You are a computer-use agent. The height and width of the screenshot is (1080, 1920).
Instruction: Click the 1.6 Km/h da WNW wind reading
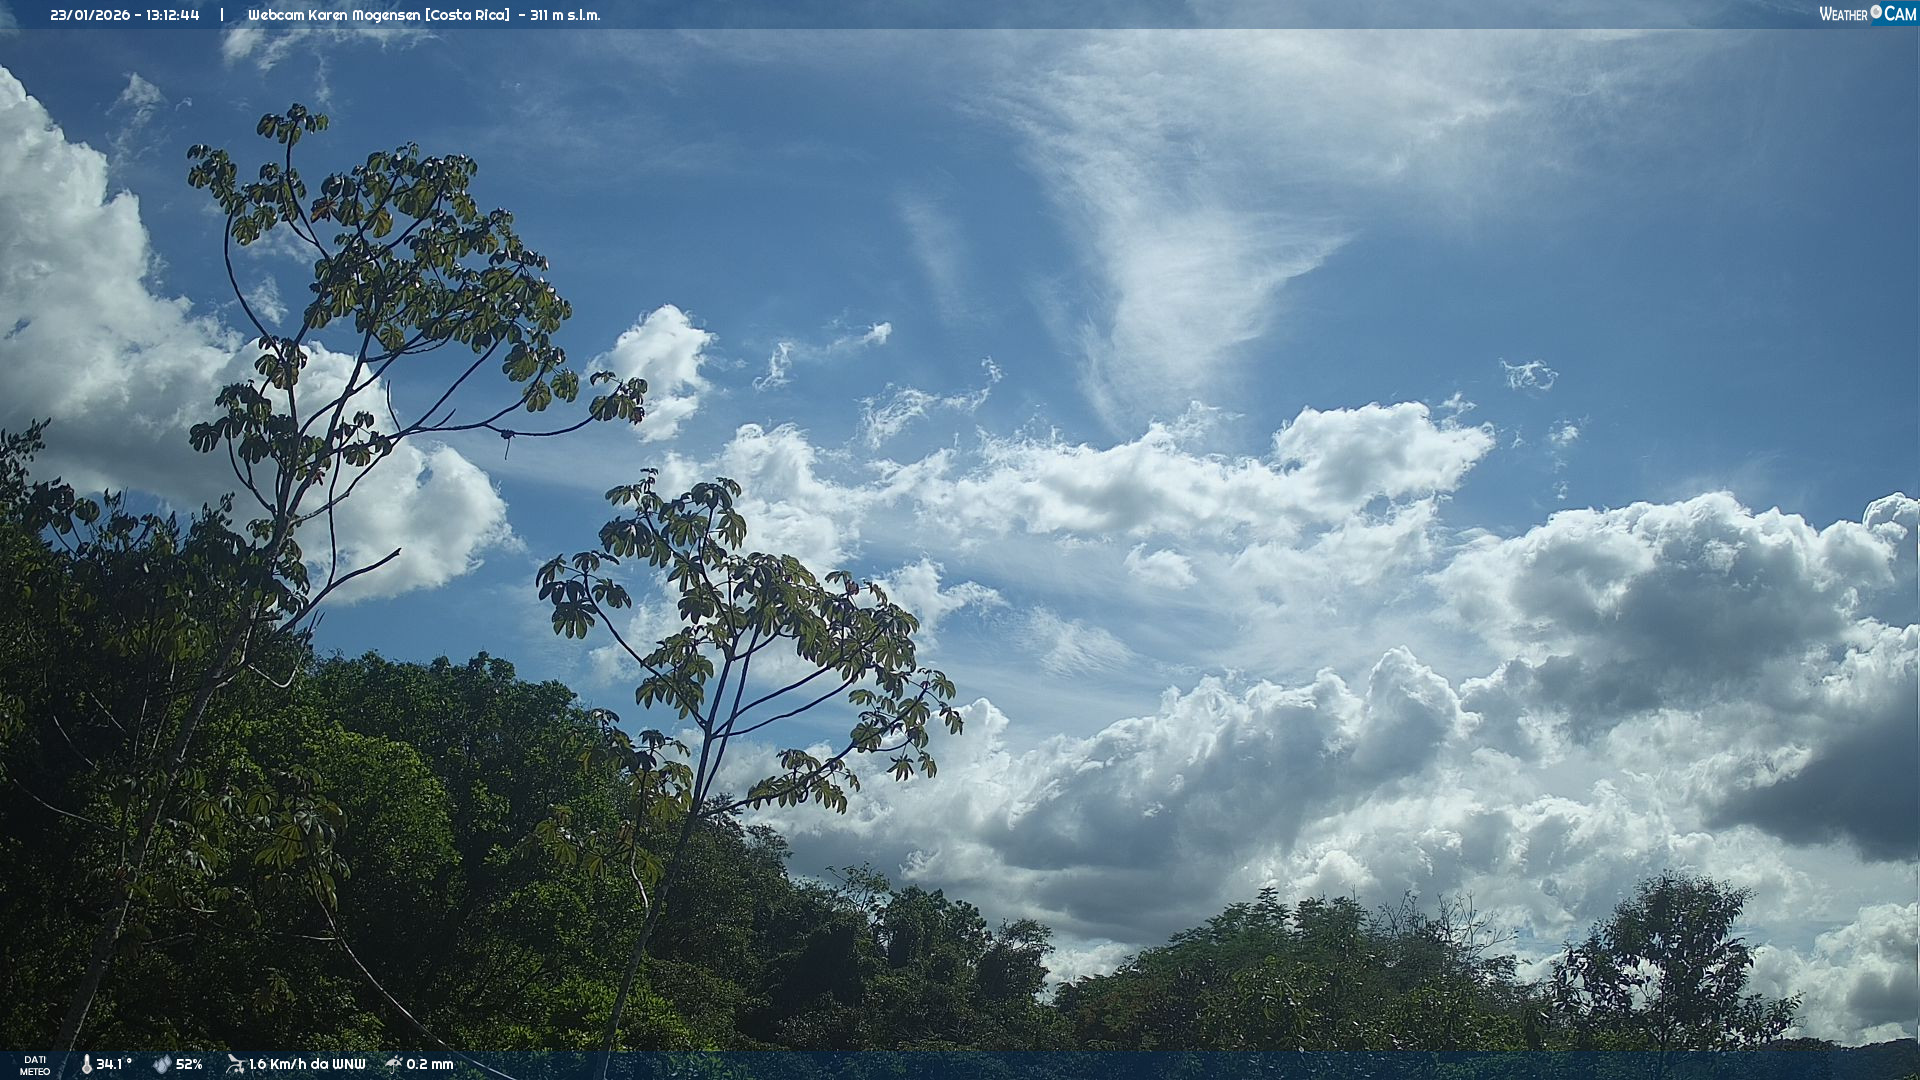click(x=307, y=1065)
